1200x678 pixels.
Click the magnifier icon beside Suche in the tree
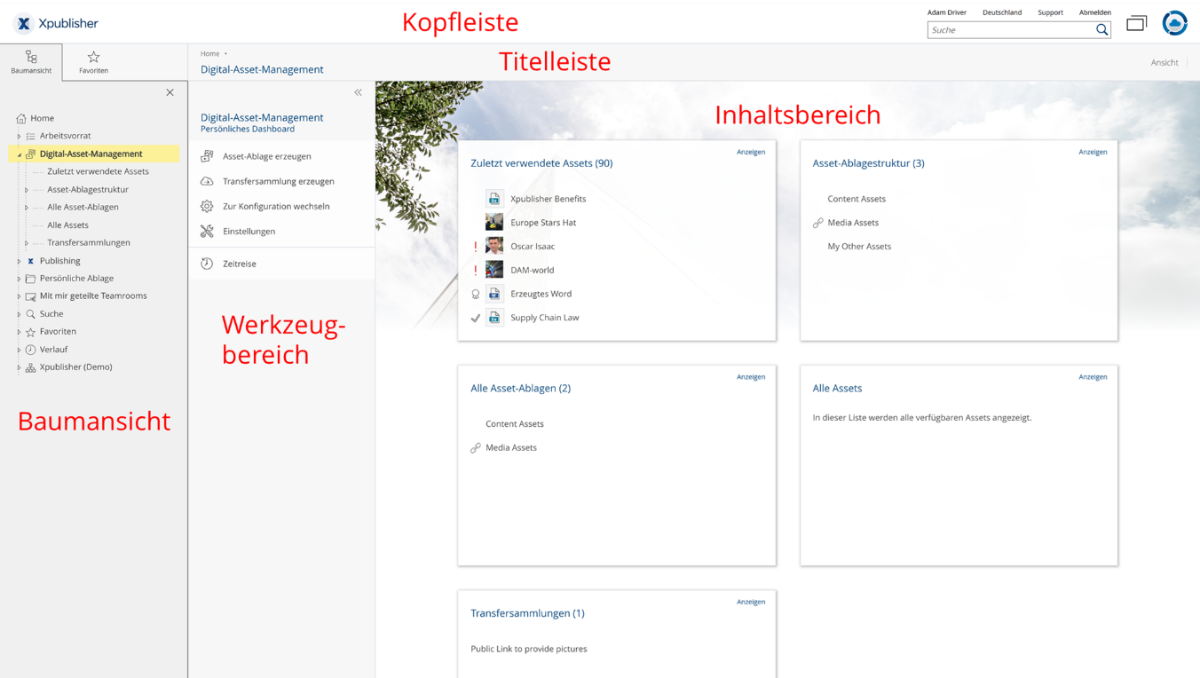(31, 314)
